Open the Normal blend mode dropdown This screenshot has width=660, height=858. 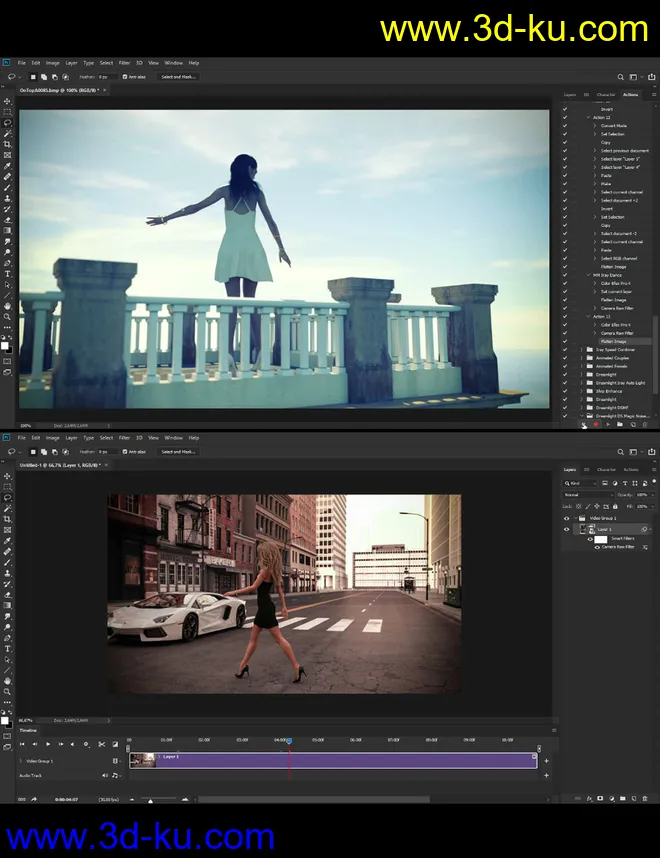[588, 494]
